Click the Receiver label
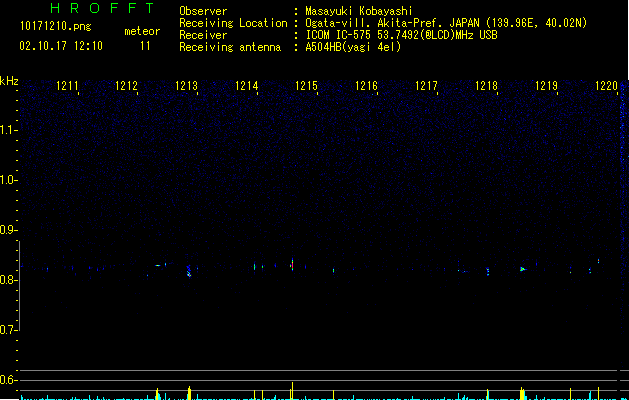Viewport: 629px width, 400px height. pos(203,35)
